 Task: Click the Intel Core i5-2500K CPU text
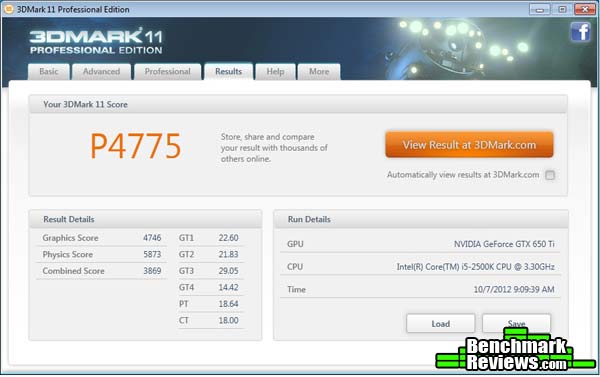pyautogui.click(x=475, y=267)
